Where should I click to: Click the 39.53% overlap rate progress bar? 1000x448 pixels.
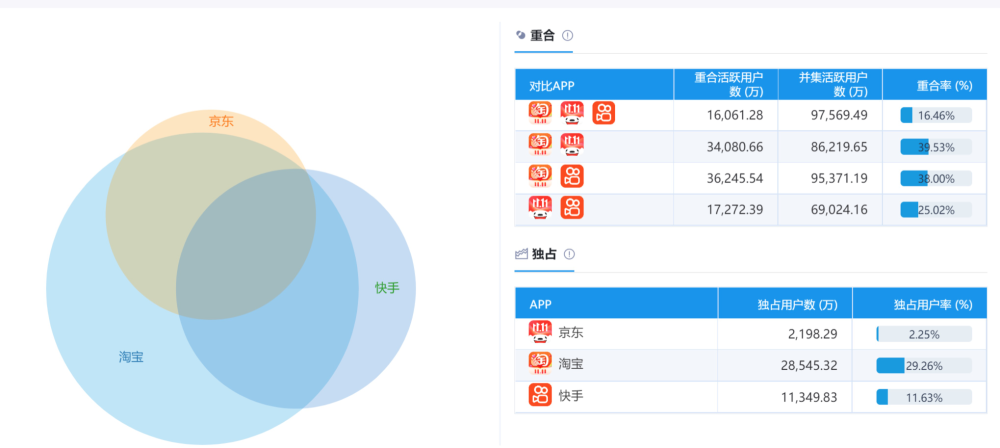pos(935,146)
